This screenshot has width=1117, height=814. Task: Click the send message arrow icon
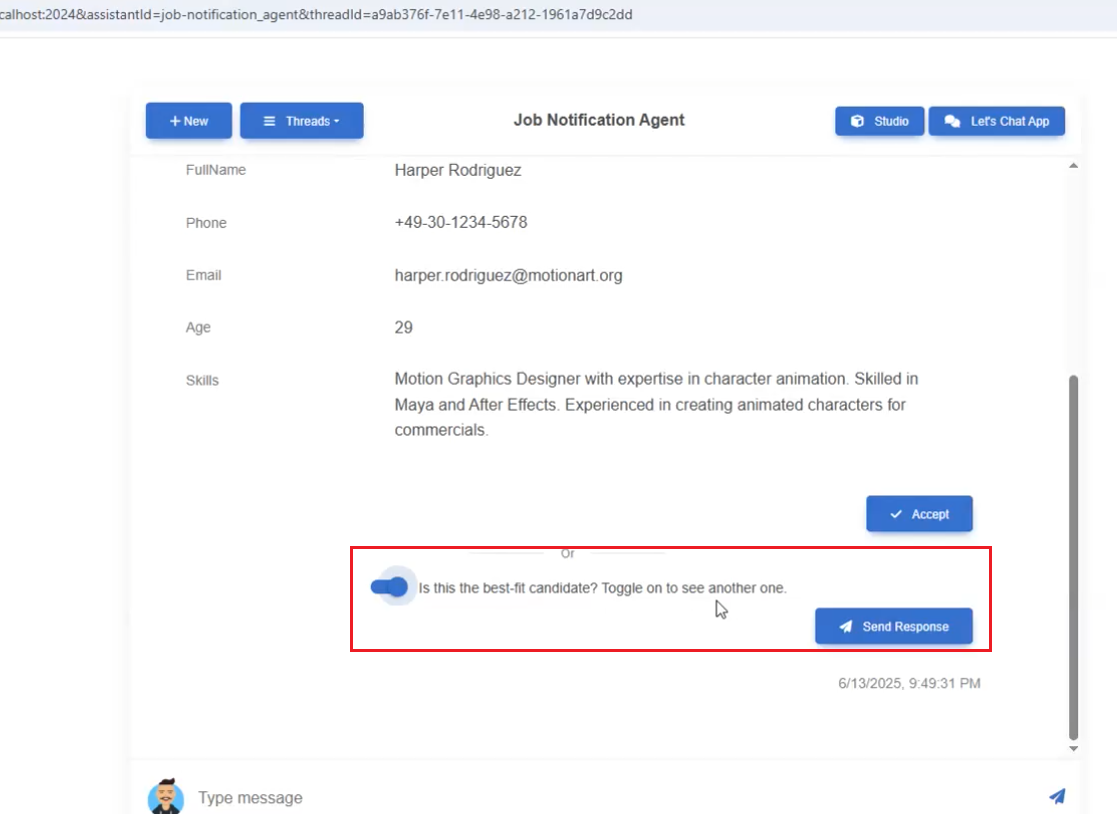pyautogui.click(x=1057, y=796)
